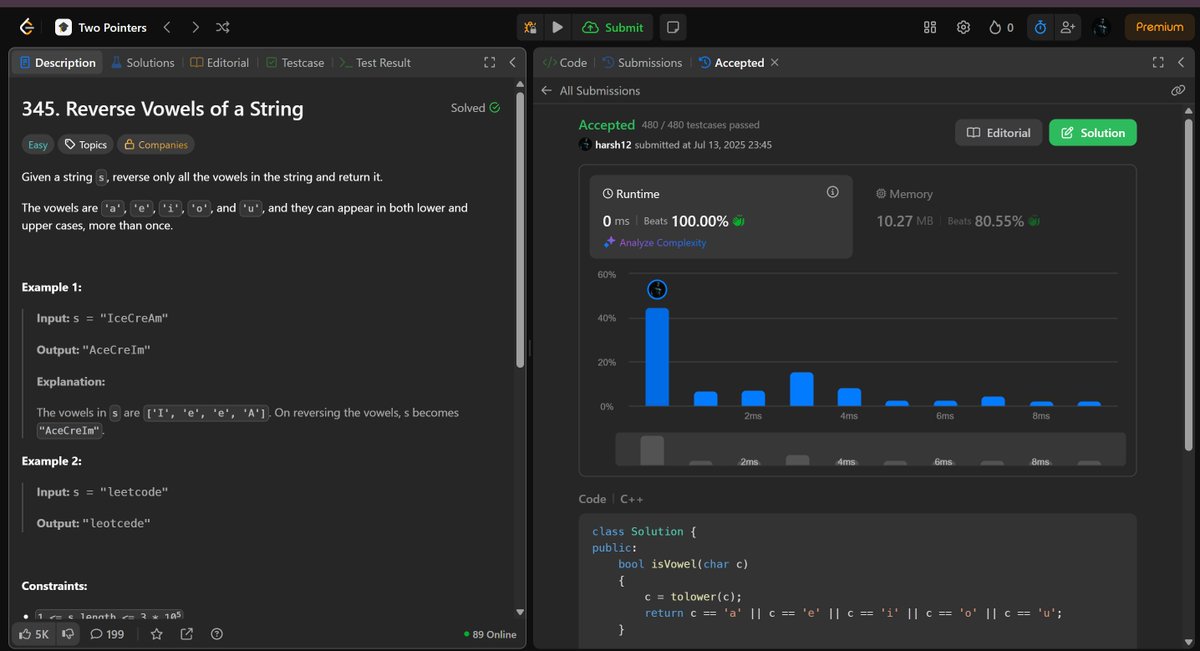The width and height of the screenshot is (1200, 651).
Task: Select the Runtime stats card
Action: tap(721, 217)
